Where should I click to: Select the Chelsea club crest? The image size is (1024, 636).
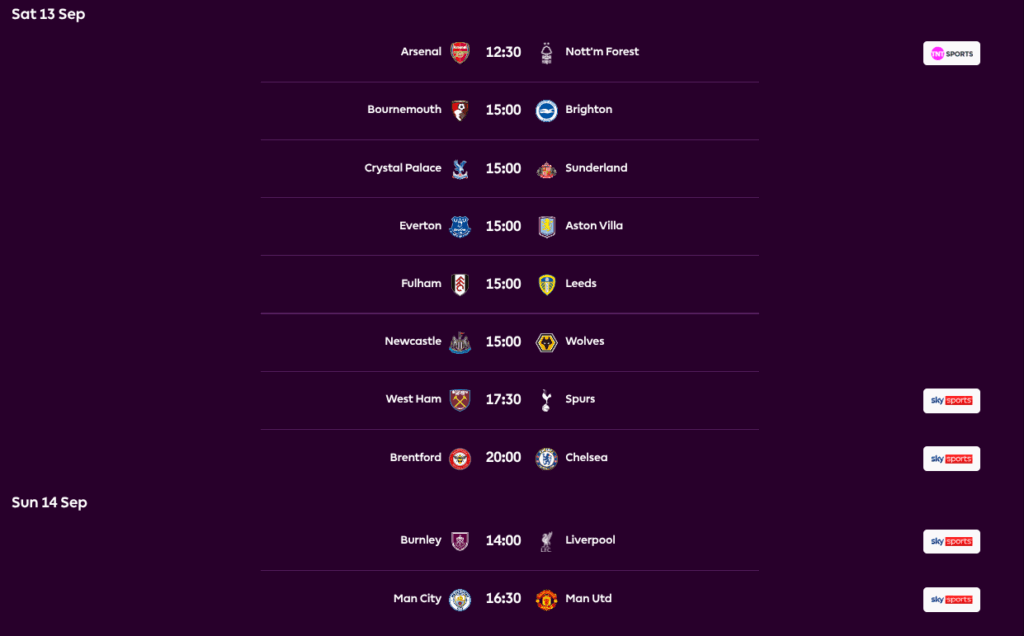pos(546,458)
